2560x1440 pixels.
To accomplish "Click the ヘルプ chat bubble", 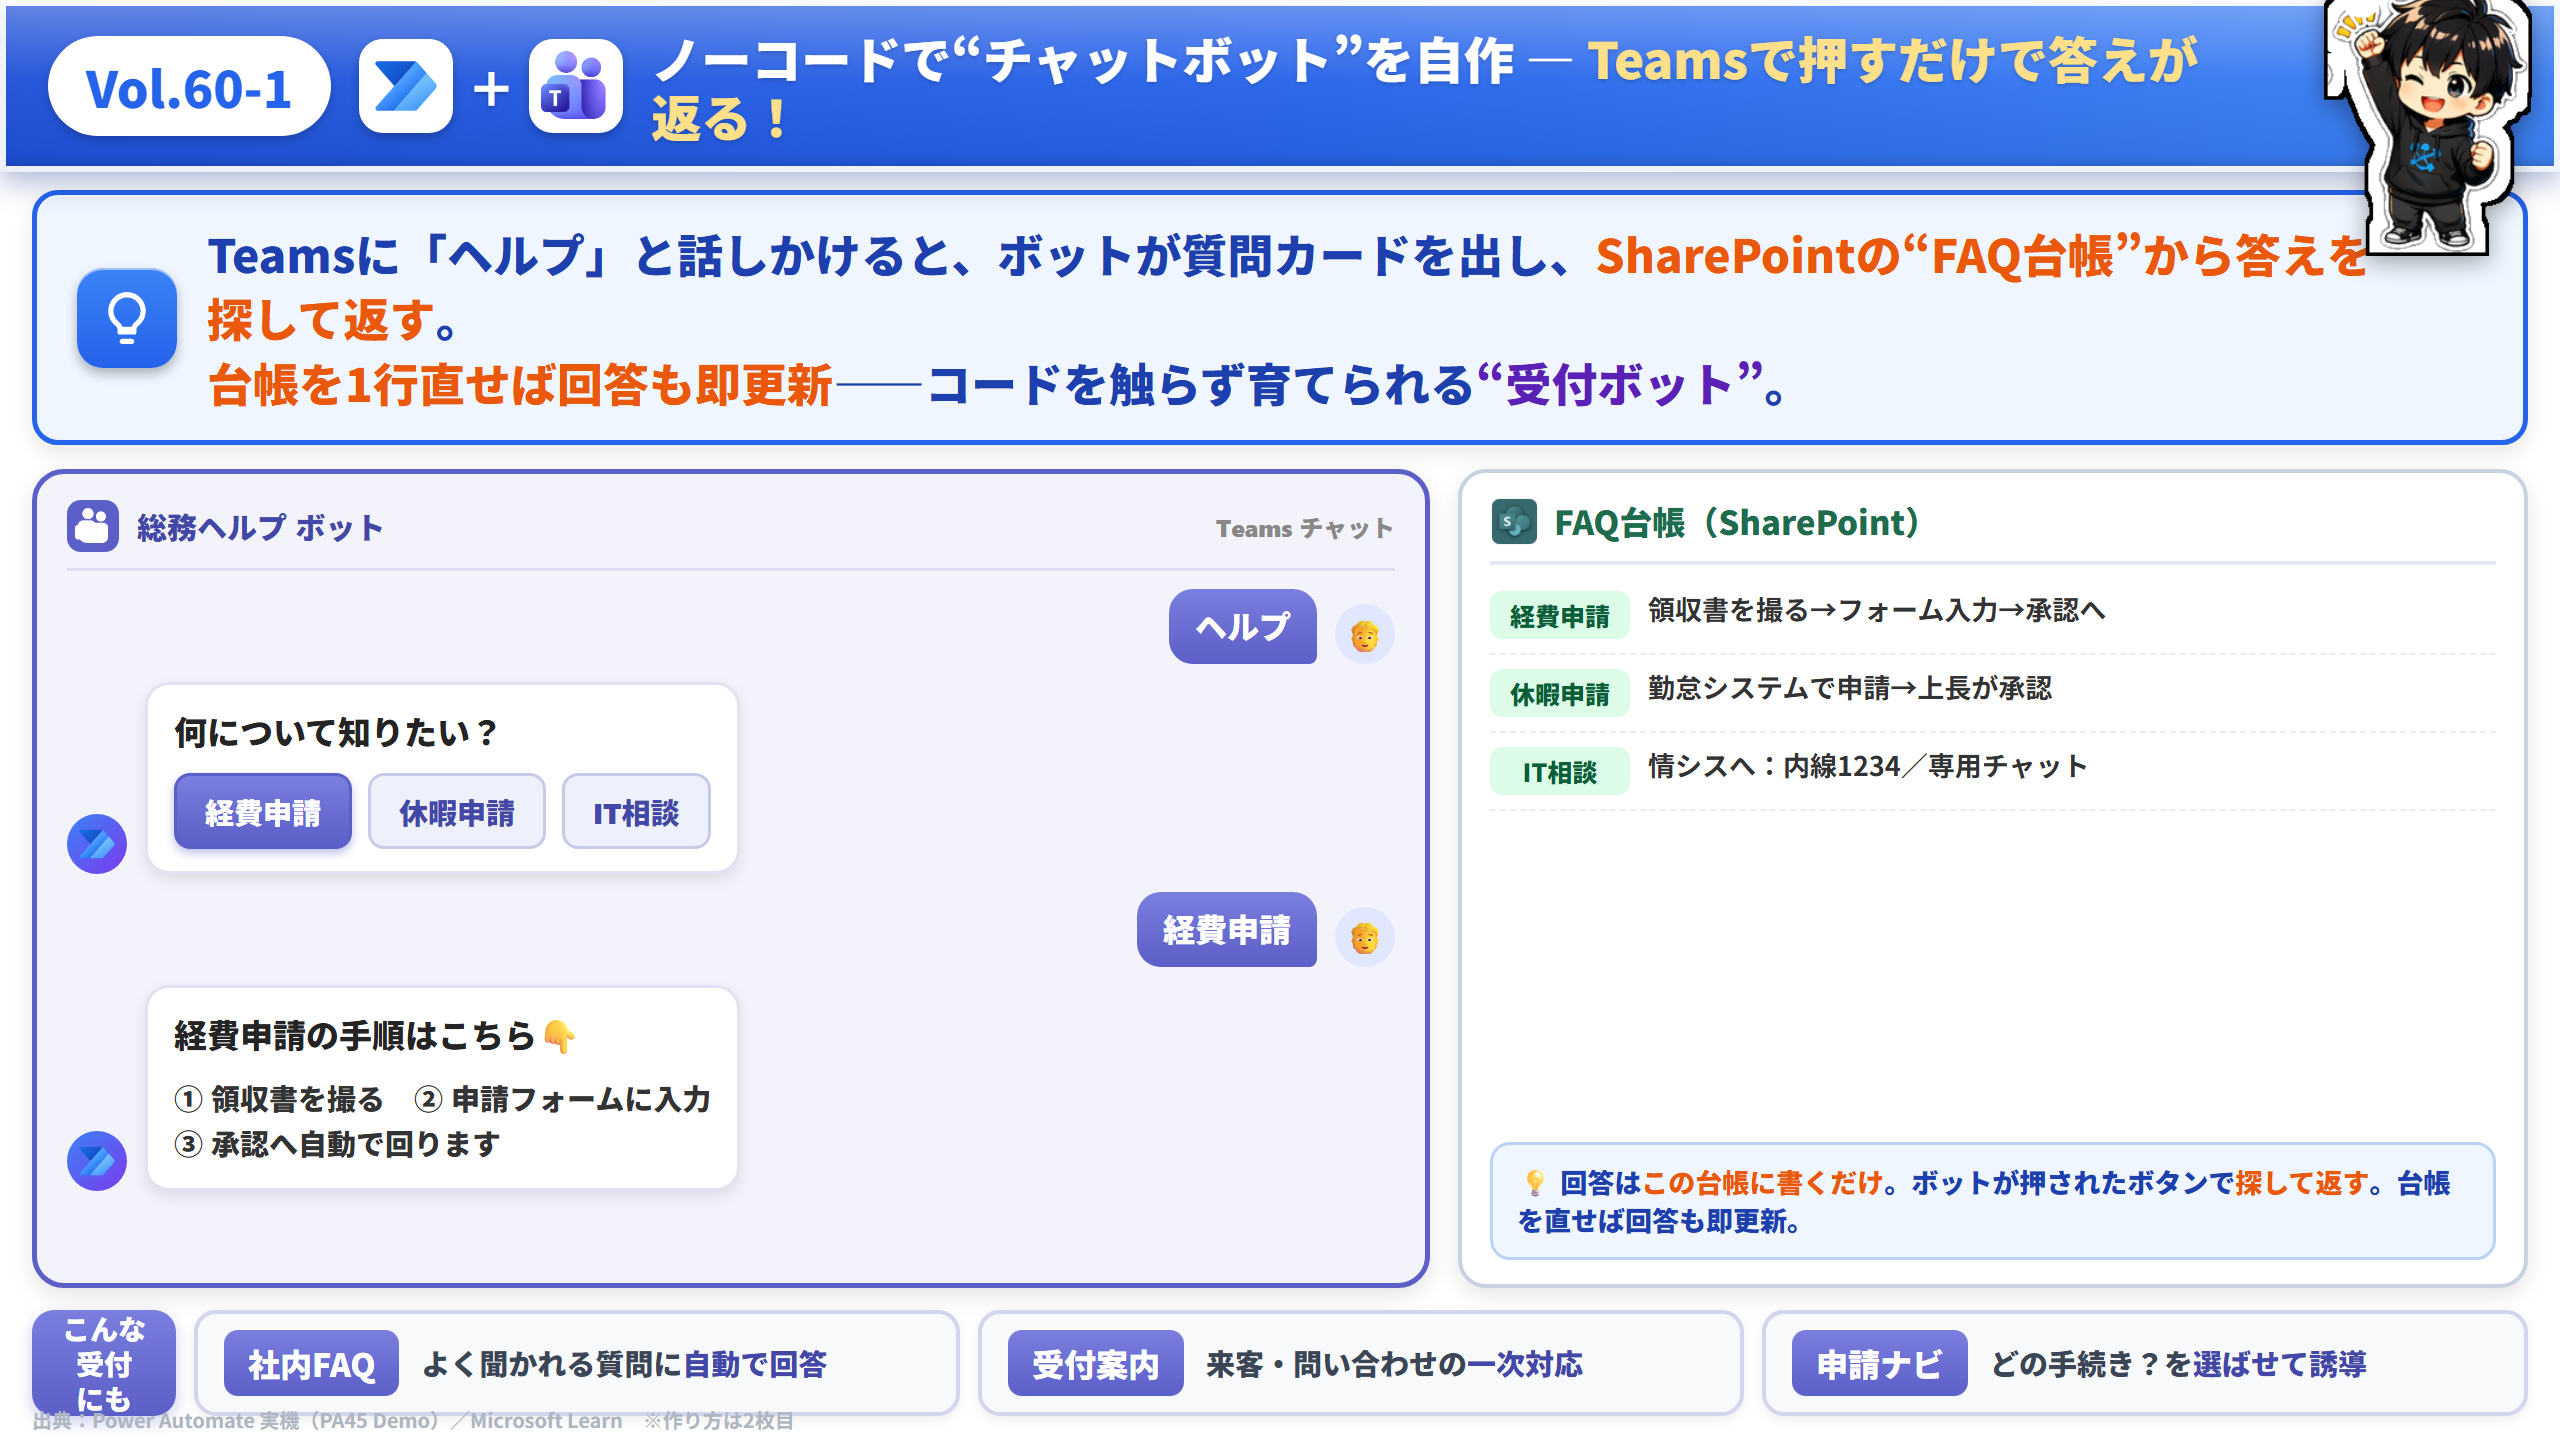I will (1243, 627).
